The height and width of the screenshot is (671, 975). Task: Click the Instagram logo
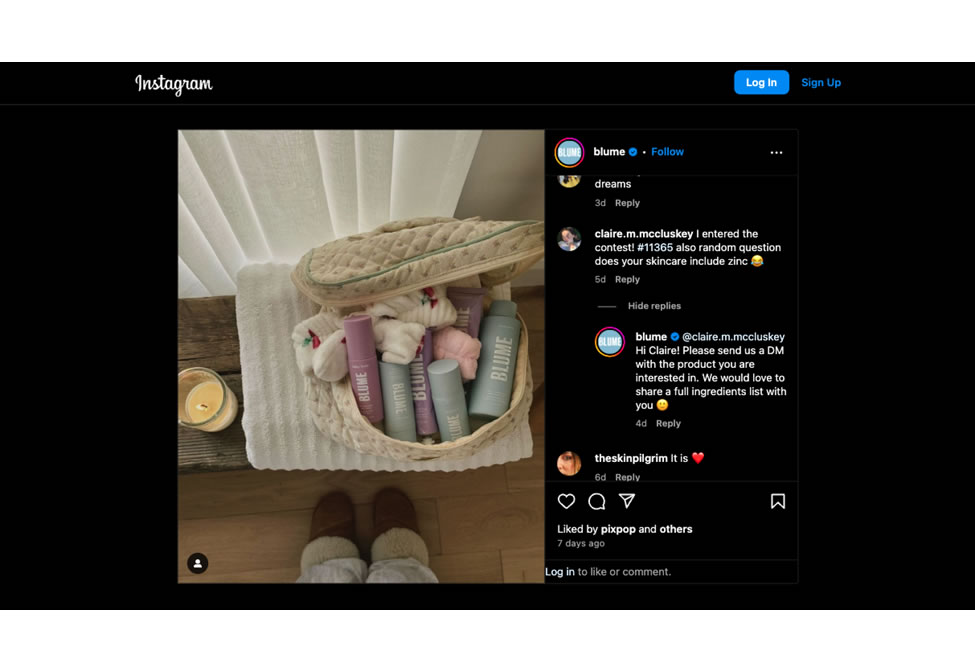(x=174, y=84)
